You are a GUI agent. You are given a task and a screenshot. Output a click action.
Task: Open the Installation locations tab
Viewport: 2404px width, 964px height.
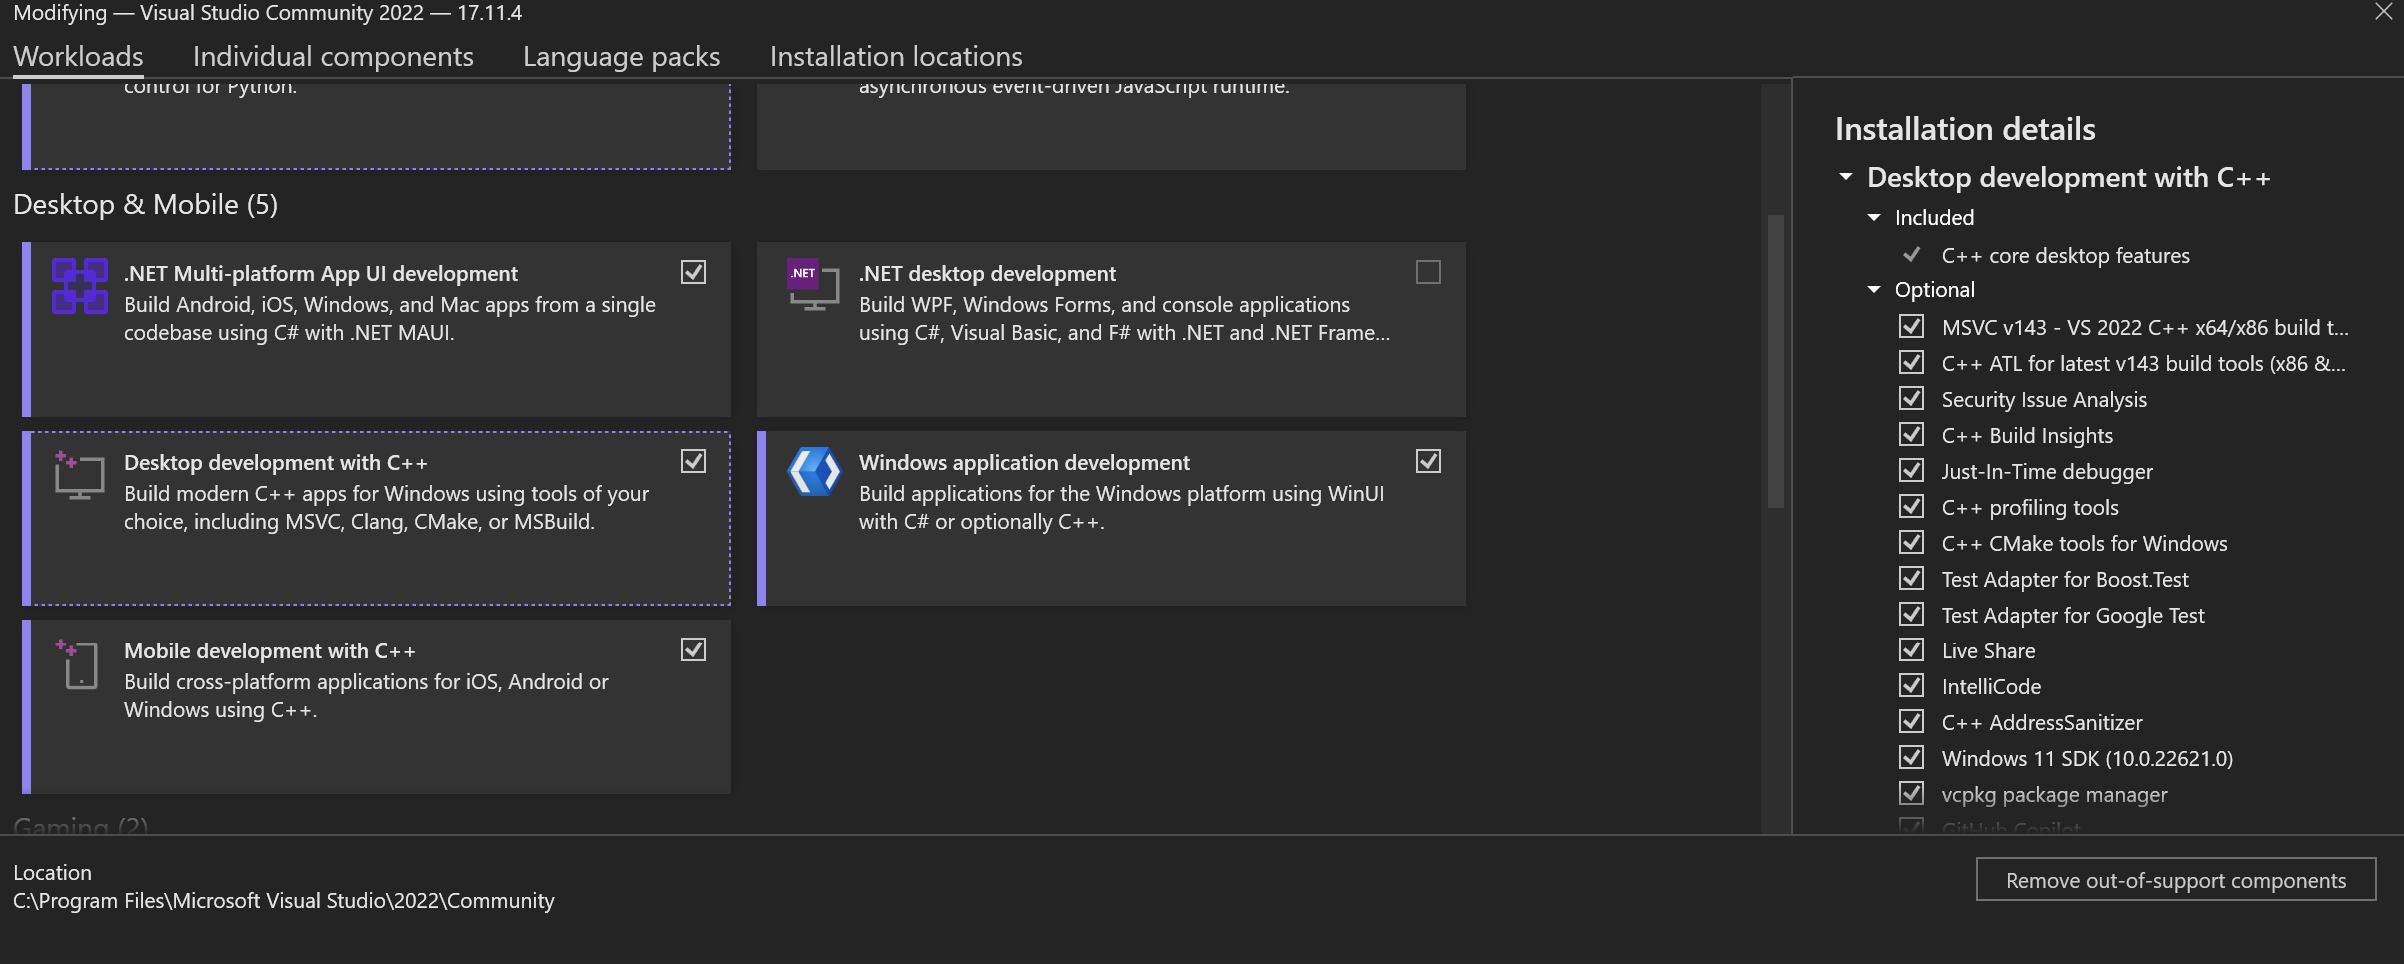[896, 56]
